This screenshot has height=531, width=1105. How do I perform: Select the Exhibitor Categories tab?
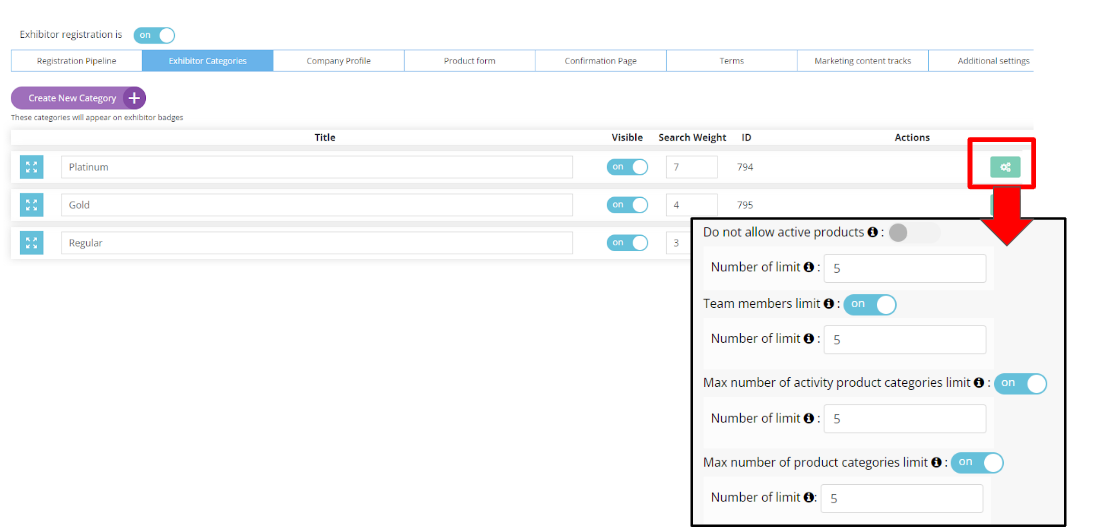click(208, 61)
